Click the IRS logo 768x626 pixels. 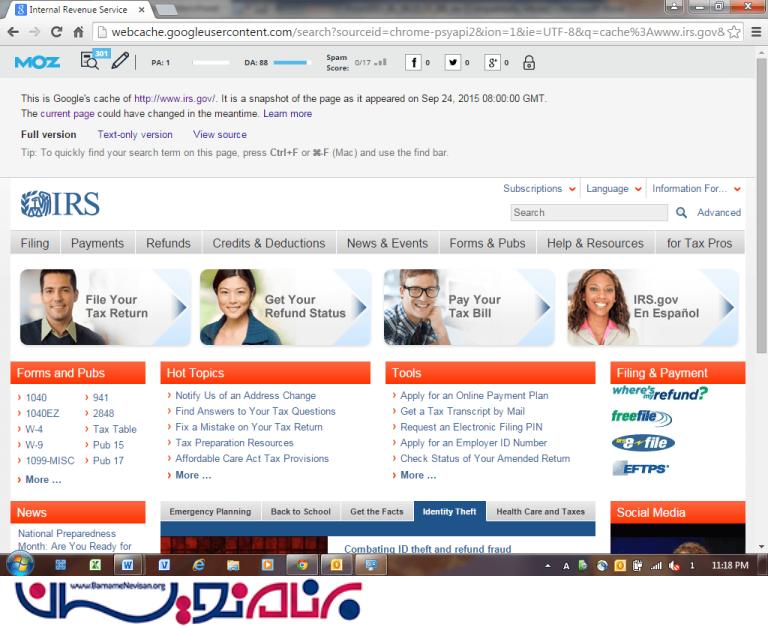coord(60,204)
